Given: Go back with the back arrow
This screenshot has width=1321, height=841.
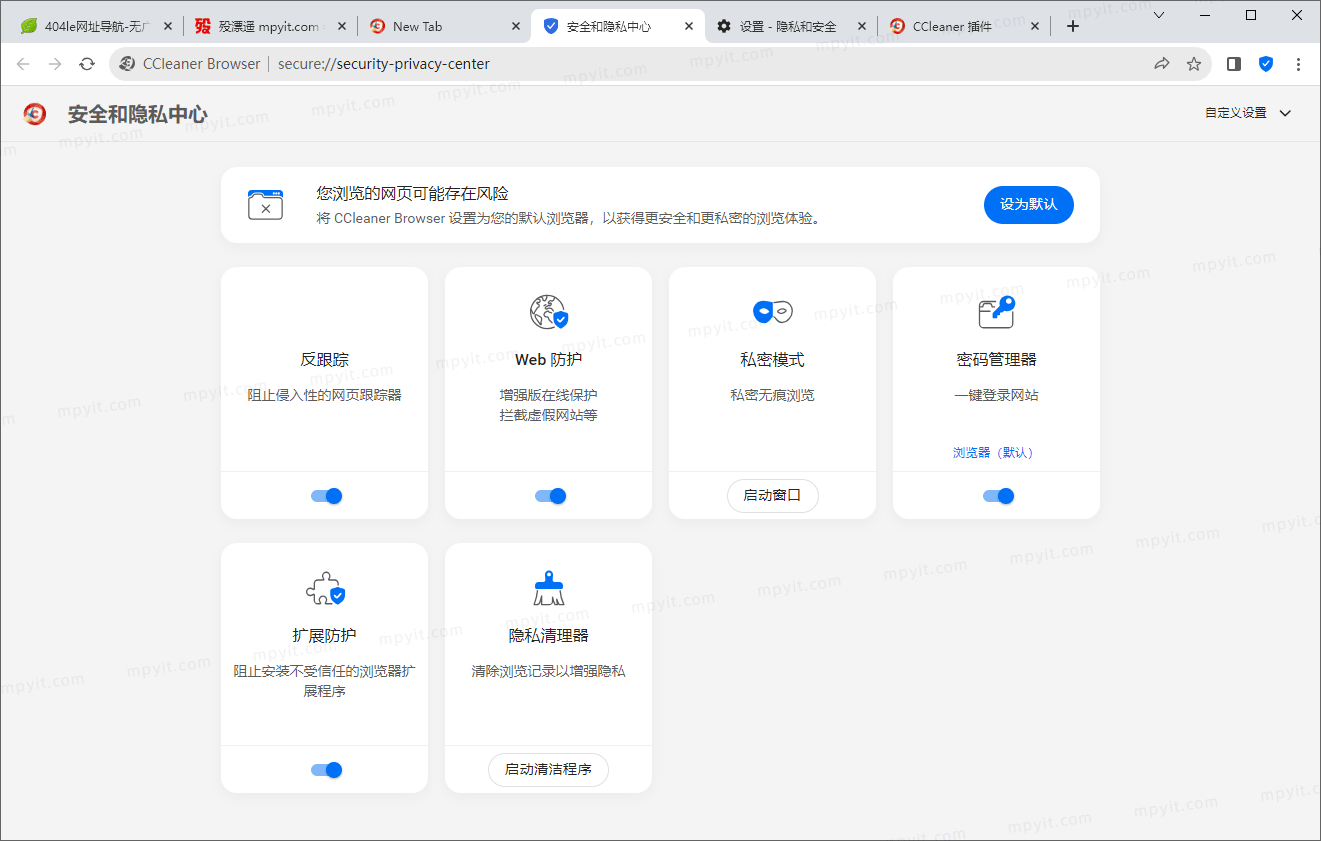Looking at the screenshot, I should (23, 64).
